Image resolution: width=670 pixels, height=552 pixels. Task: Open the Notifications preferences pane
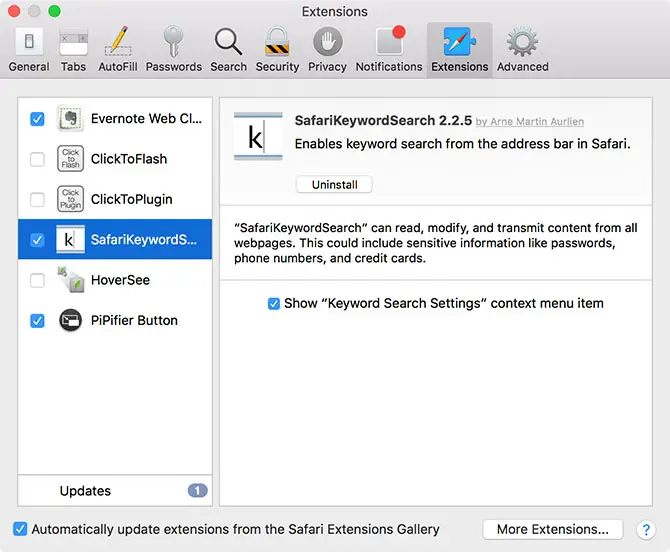(x=389, y=50)
